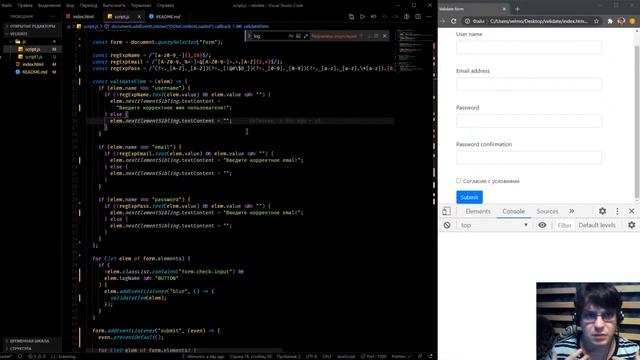This screenshot has width=640, height=360.
Task: Open index.html in the explorer tree
Action: 33,64
